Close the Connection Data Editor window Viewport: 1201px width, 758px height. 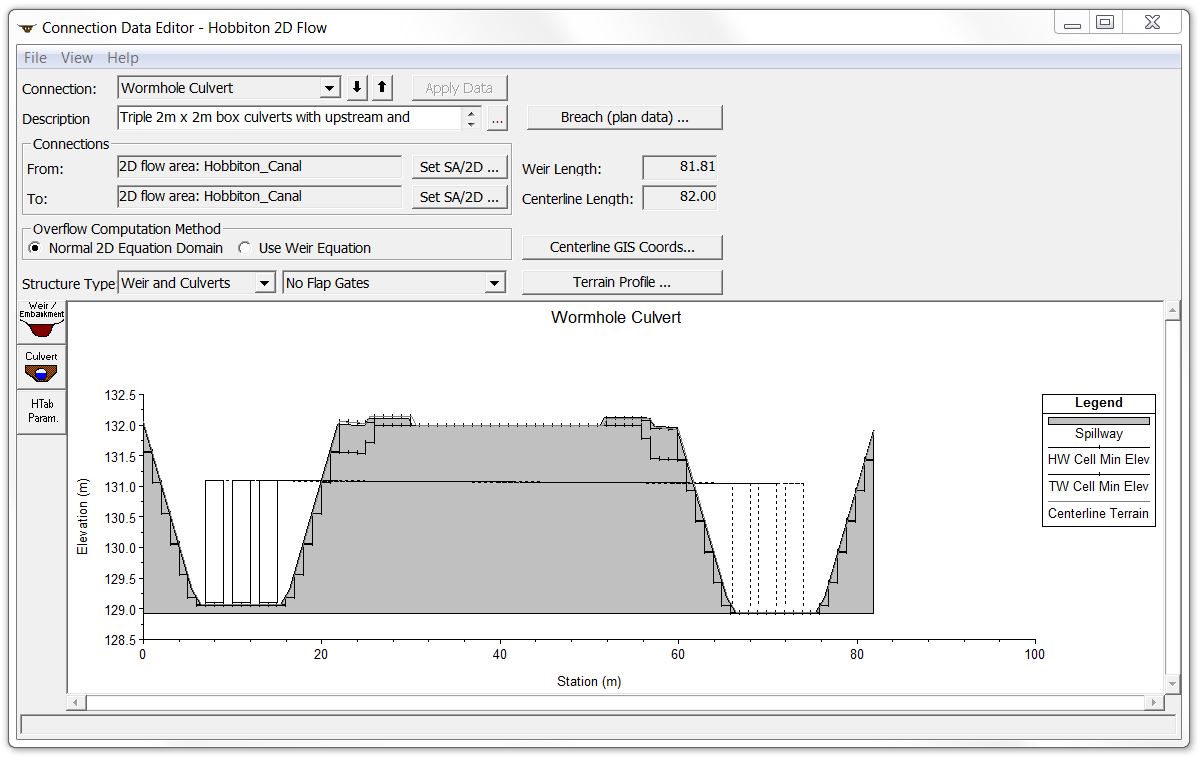[1151, 23]
